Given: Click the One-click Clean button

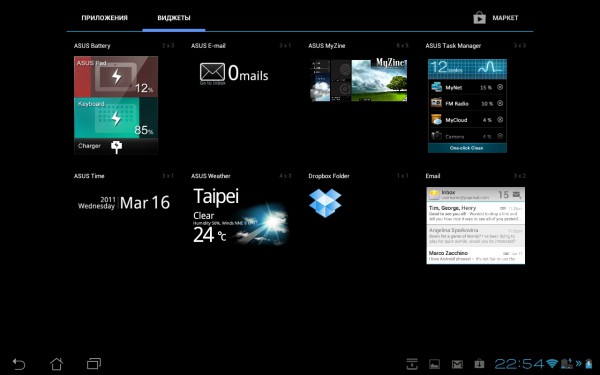Looking at the screenshot, I should click(467, 148).
